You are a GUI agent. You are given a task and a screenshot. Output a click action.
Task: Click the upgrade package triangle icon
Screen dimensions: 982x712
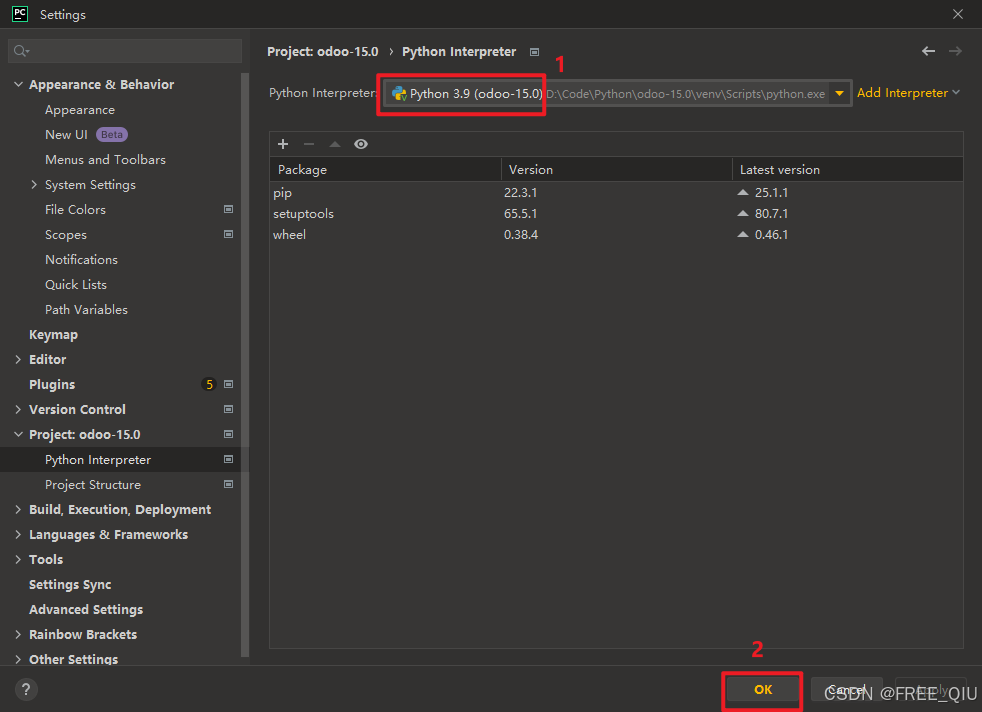click(x=335, y=144)
